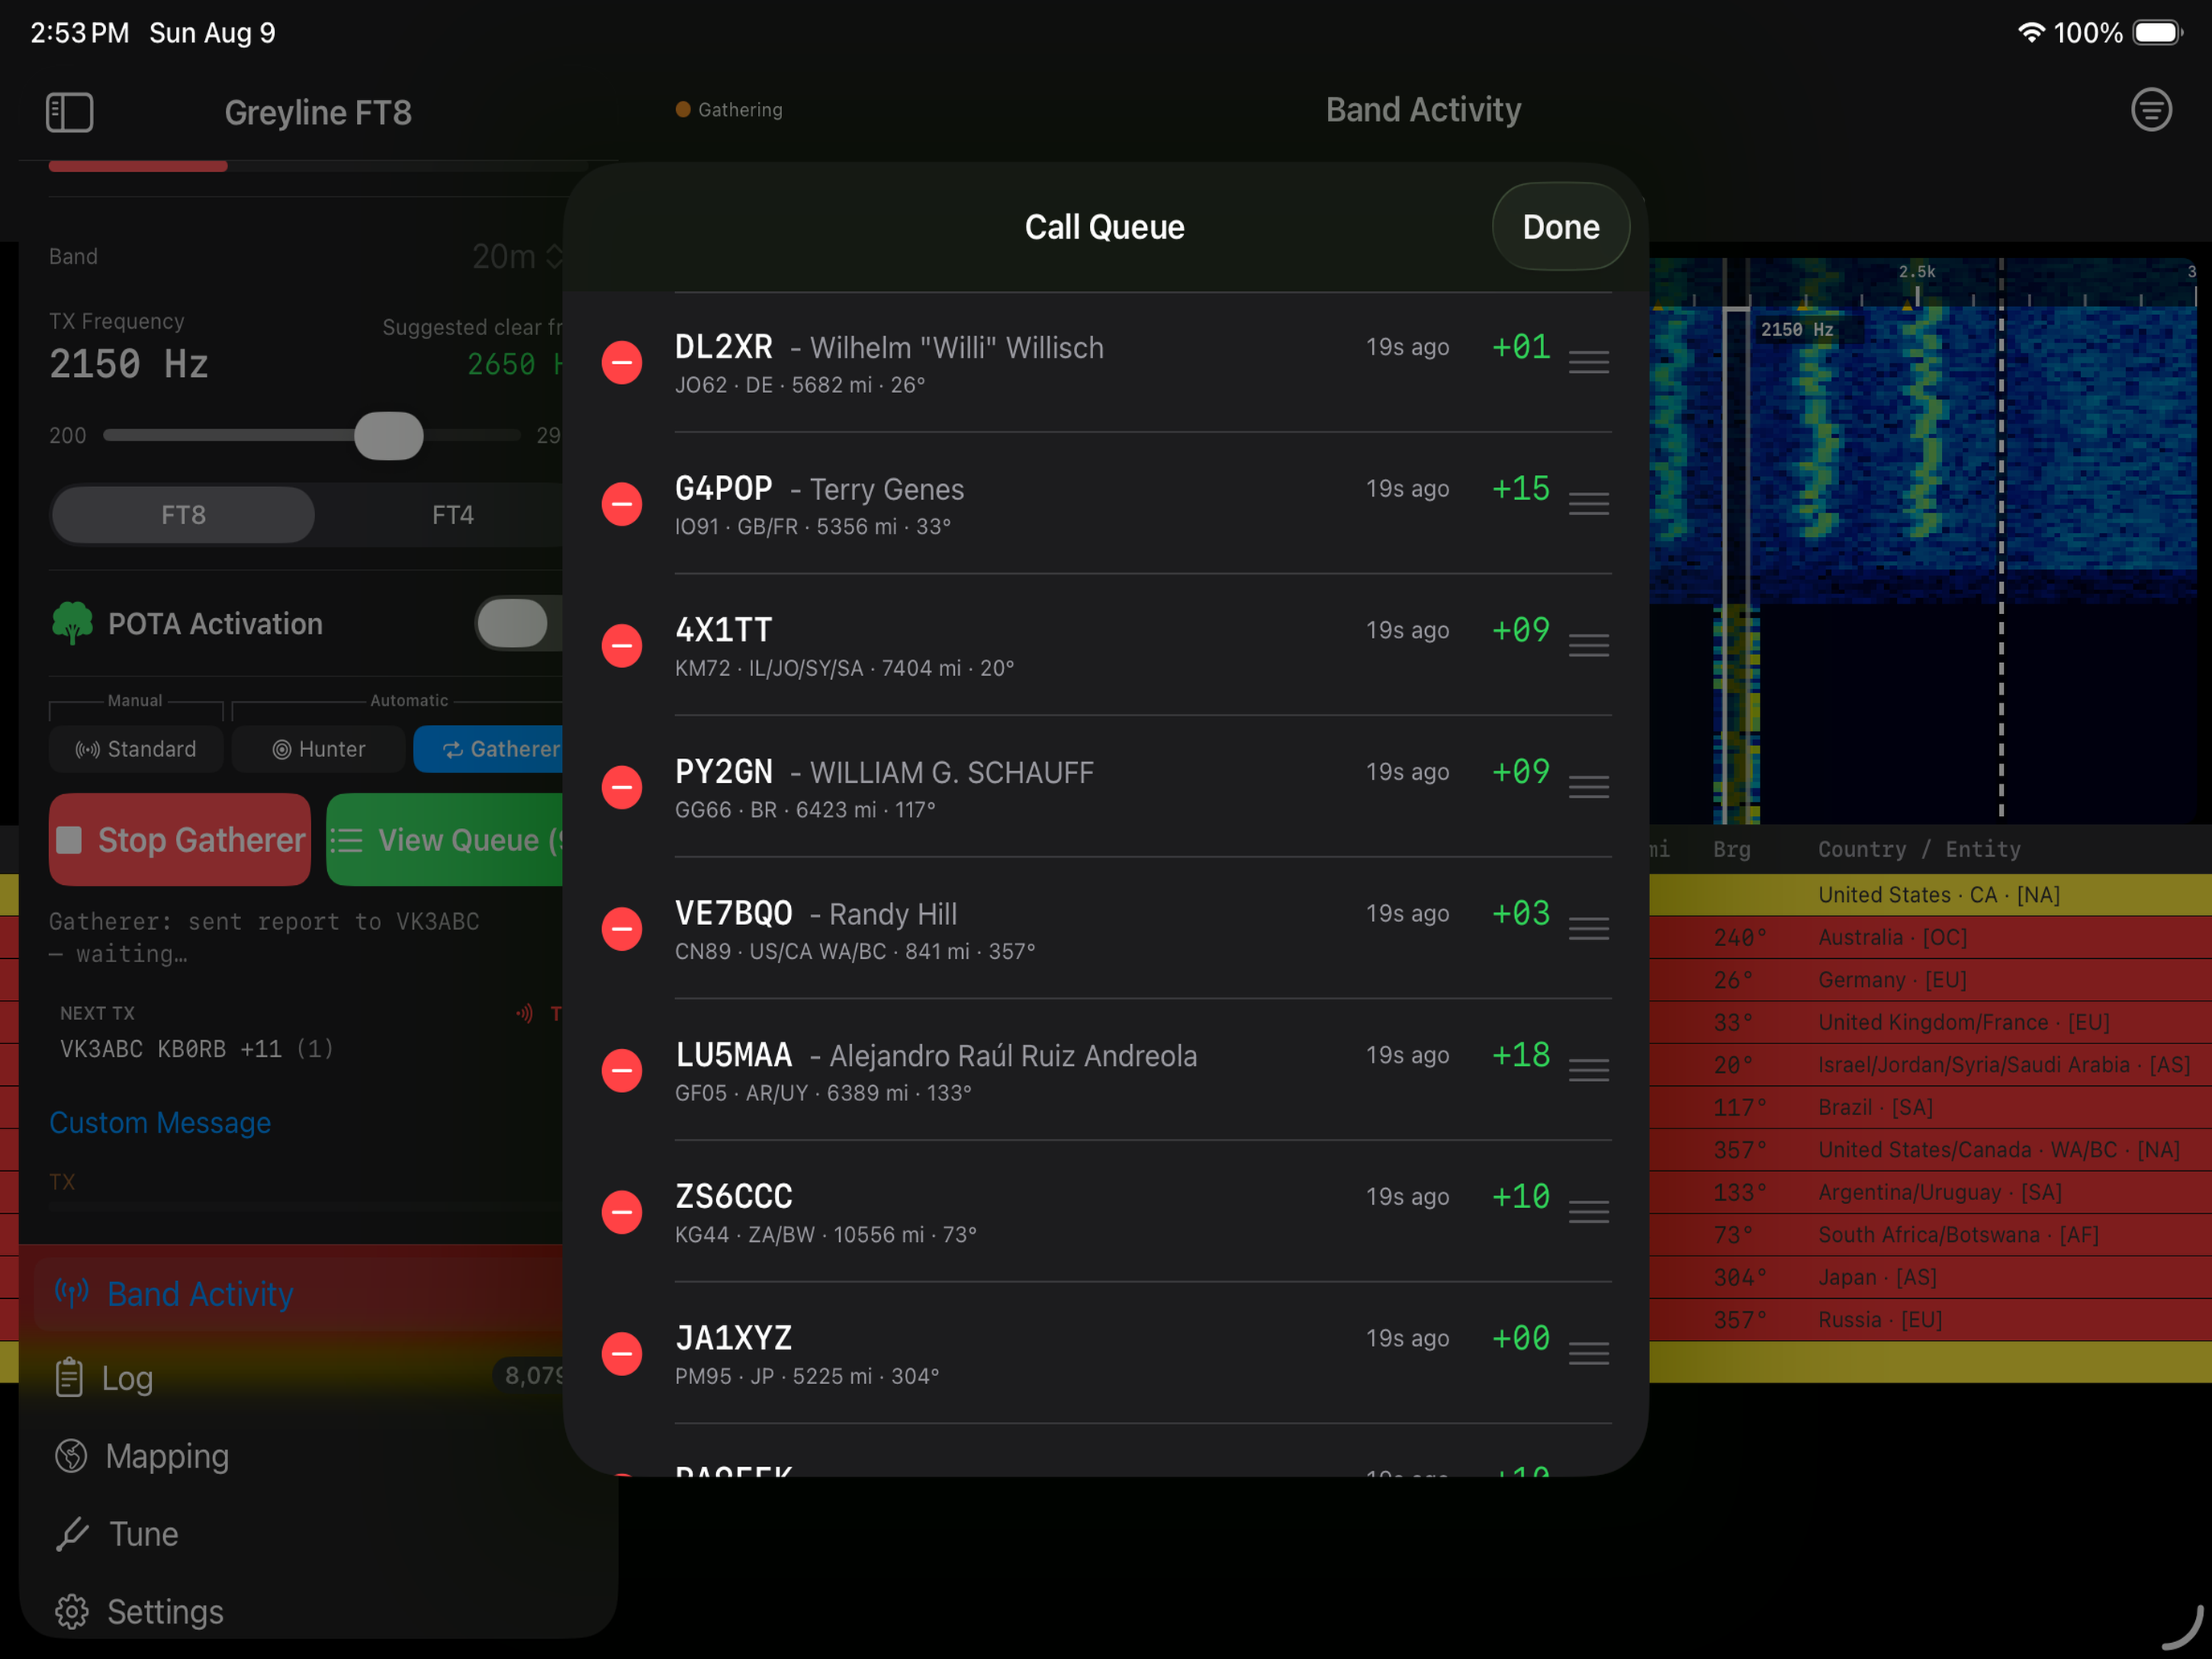Screen dimensions: 2212x1659
Task: Click the Wi-Fi status icon
Action: coord(2030,32)
